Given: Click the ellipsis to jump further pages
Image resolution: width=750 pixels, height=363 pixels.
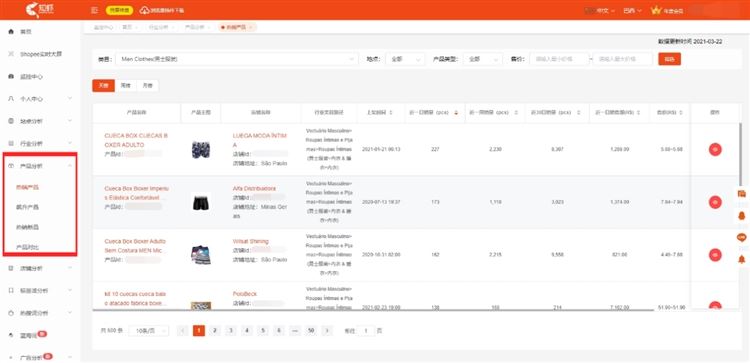Looking at the screenshot, I should (295, 330).
